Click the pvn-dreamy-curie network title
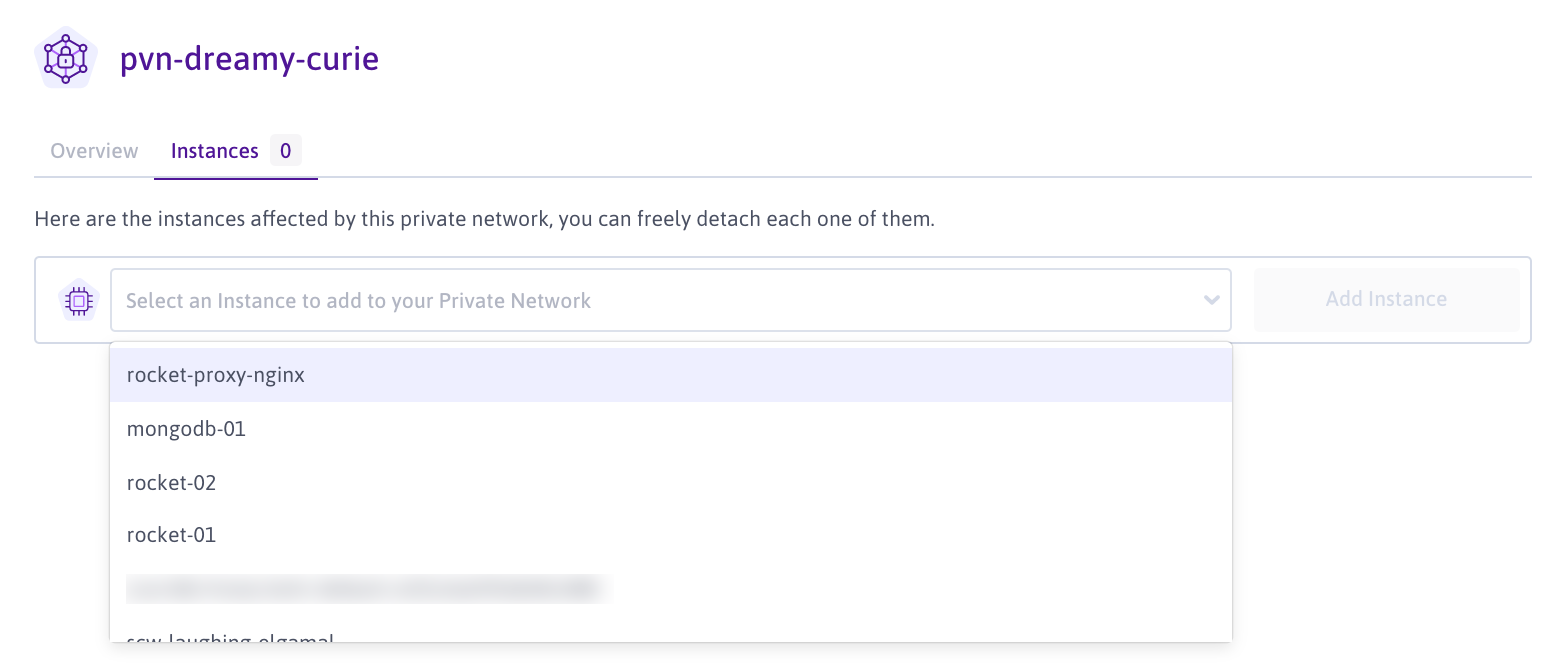 click(x=249, y=59)
